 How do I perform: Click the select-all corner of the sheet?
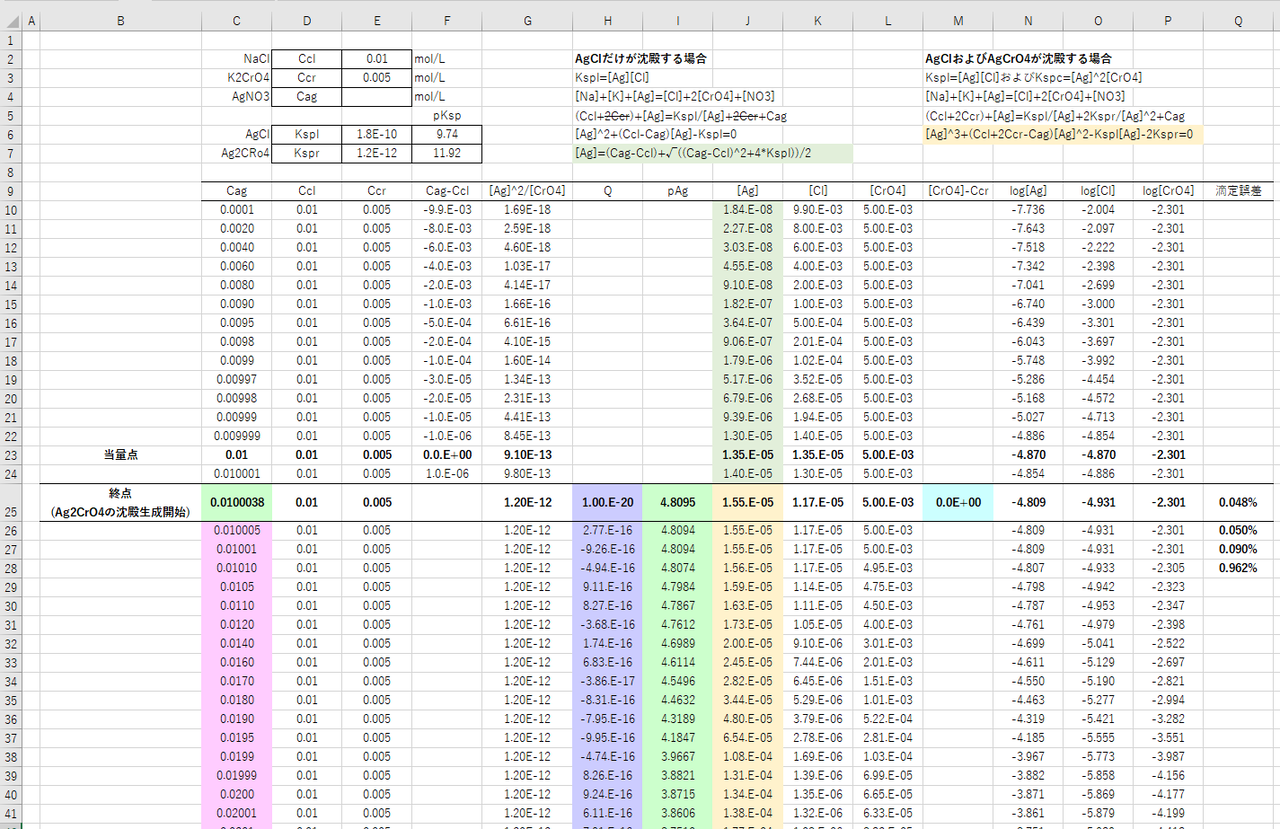pos(10,21)
